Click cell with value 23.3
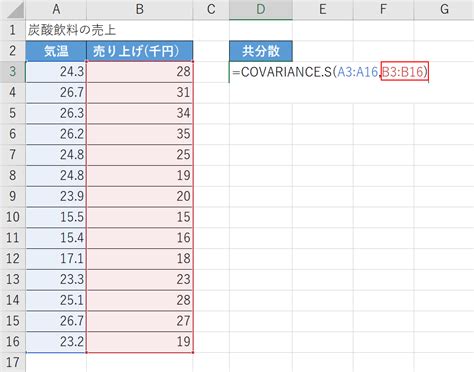474x372 pixels. click(56, 279)
